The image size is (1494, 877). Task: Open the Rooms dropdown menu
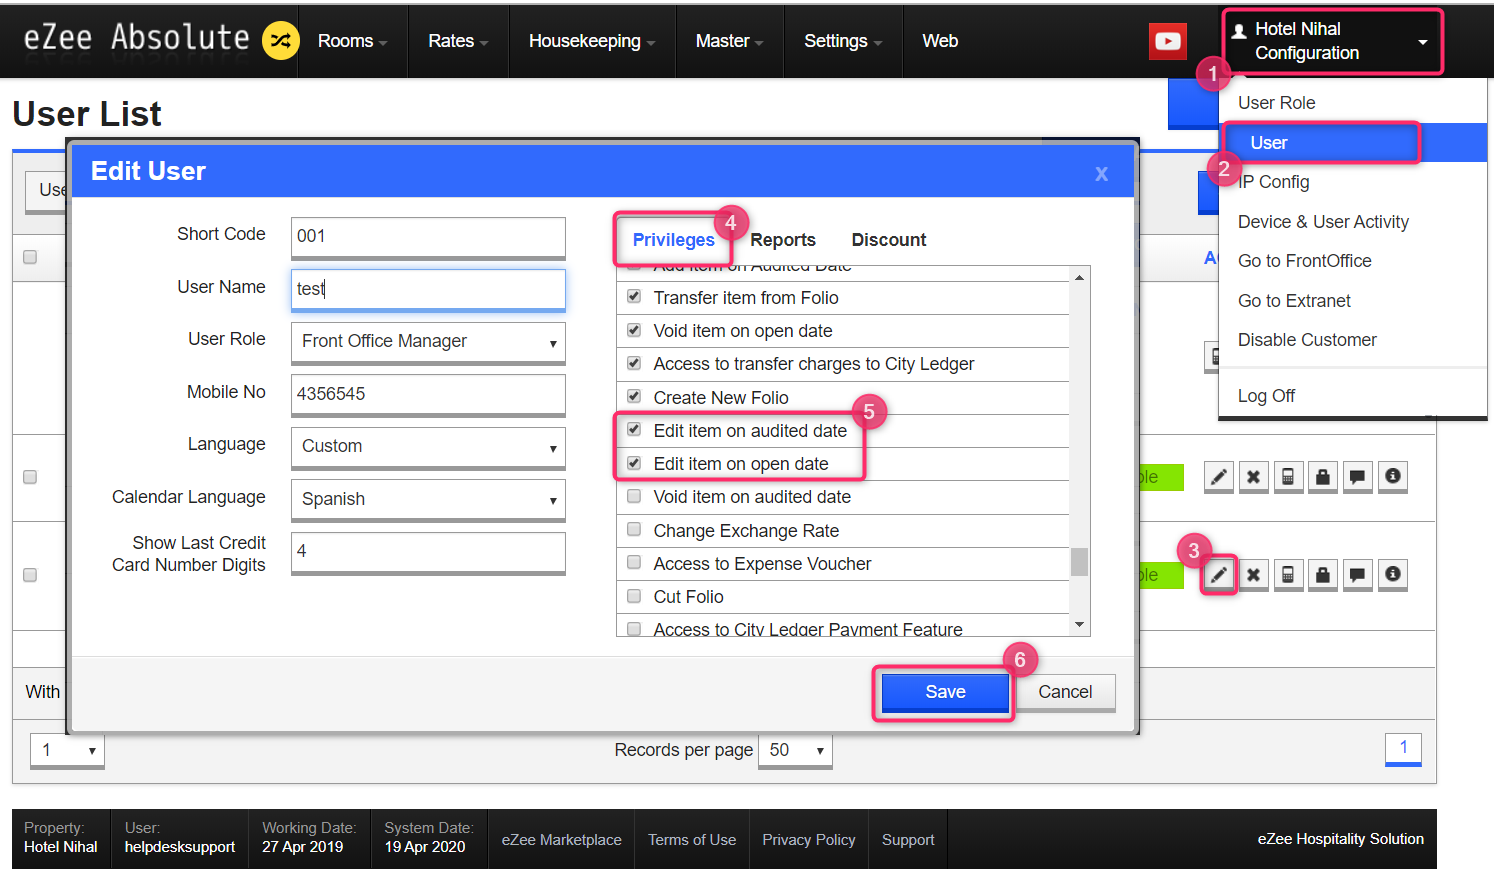pyautogui.click(x=352, y=41)
